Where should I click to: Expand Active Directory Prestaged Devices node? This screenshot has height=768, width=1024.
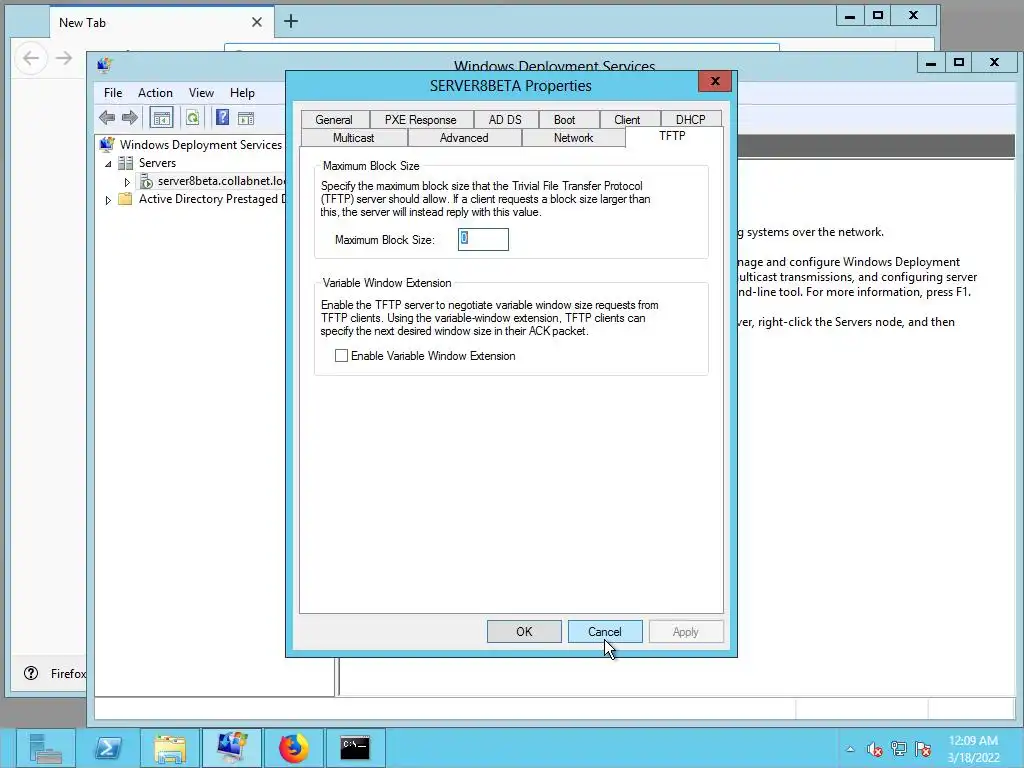pos(108,200)
